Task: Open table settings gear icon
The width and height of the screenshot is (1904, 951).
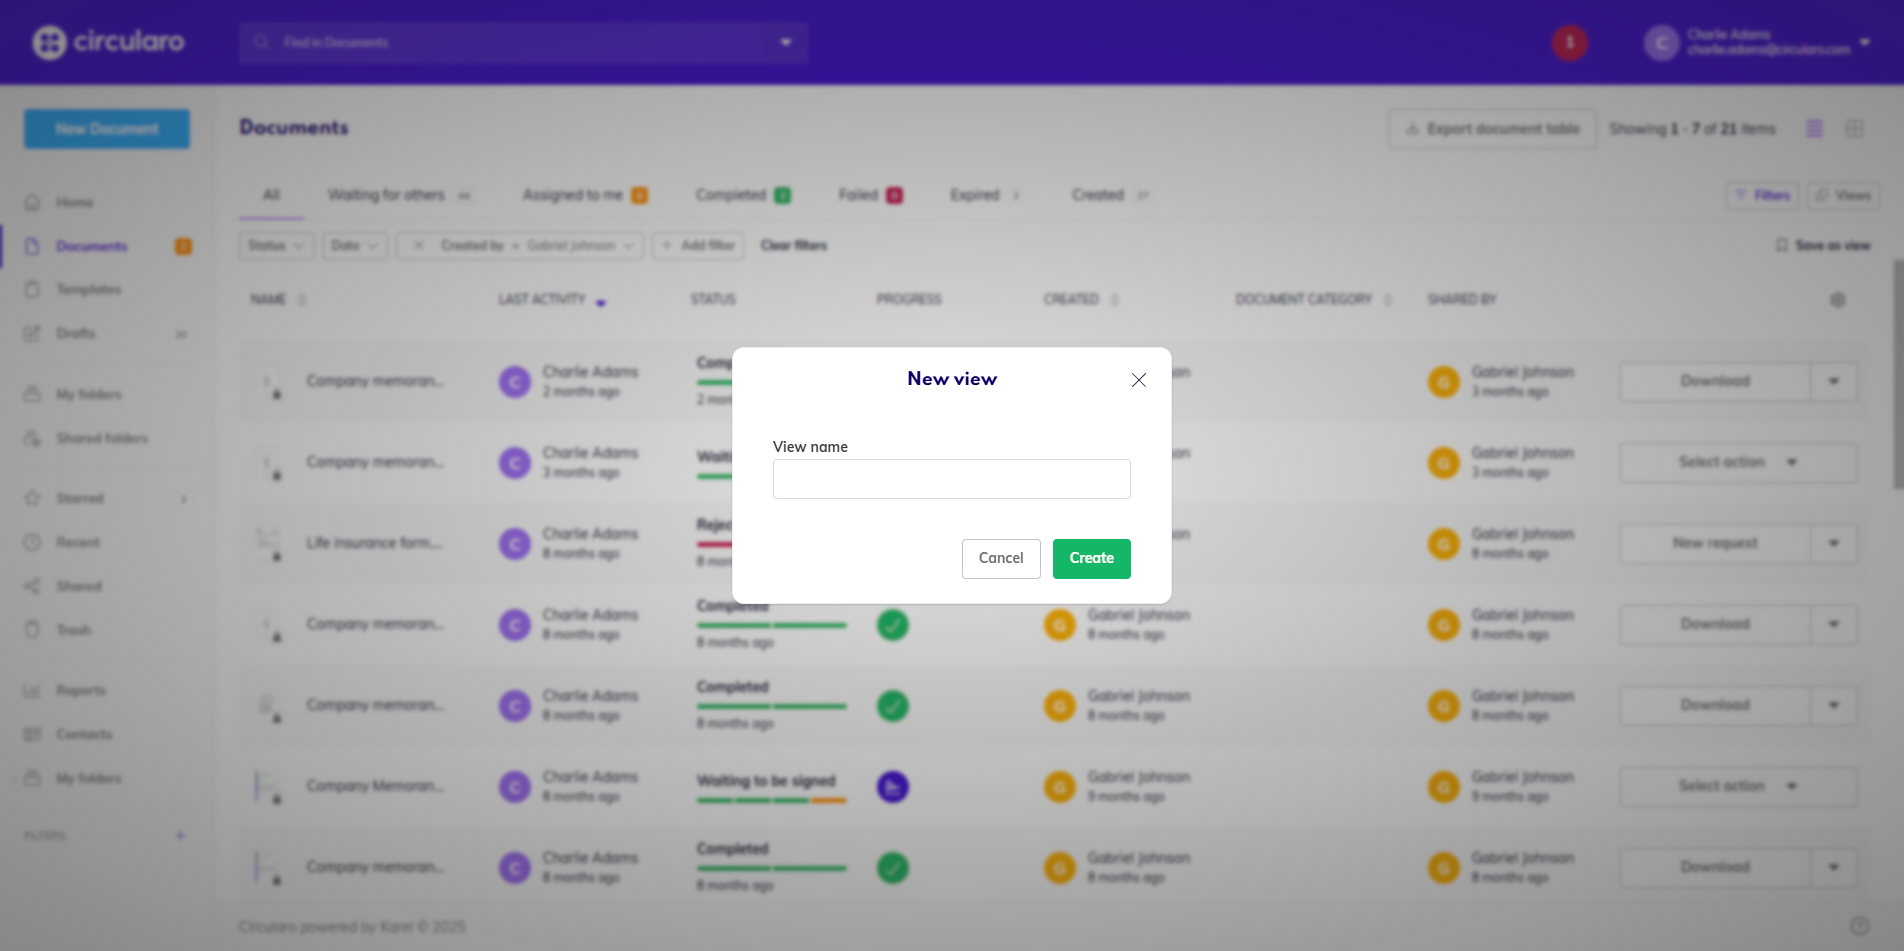Action: coord(1837,300)
